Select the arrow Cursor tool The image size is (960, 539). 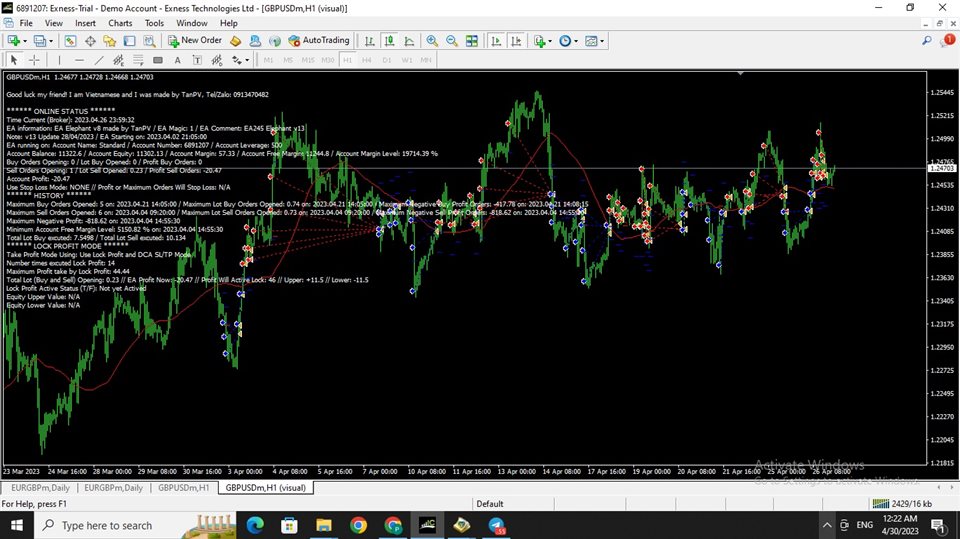14,60
